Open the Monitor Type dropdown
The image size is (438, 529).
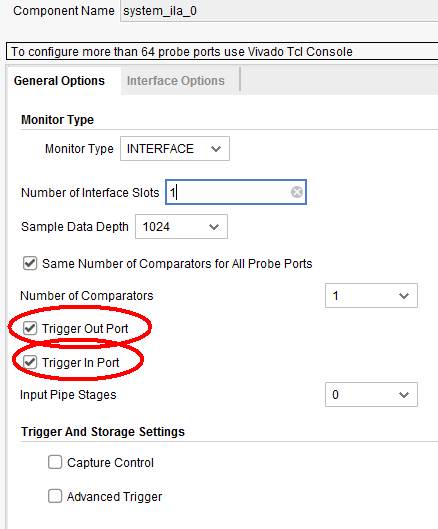coord(175,148)
